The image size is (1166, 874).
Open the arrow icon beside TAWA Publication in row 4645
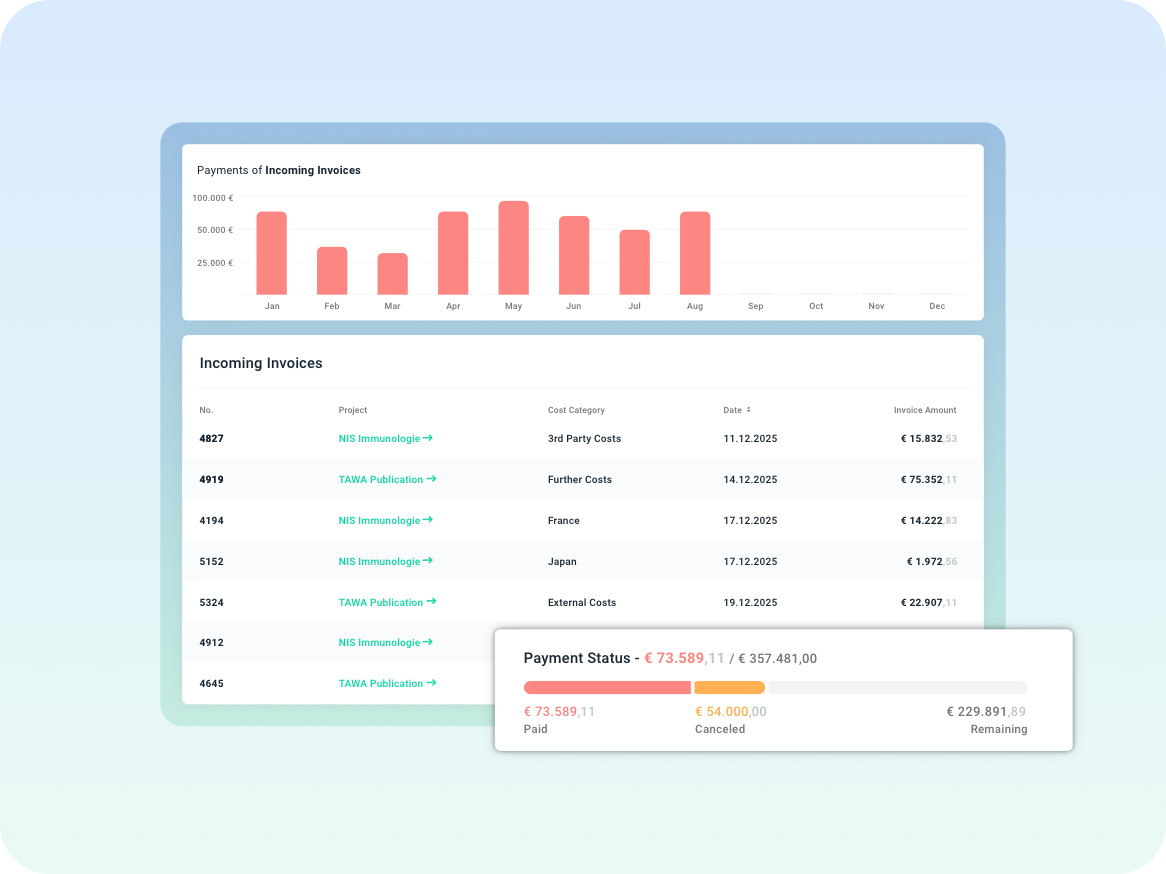[432, 683]
